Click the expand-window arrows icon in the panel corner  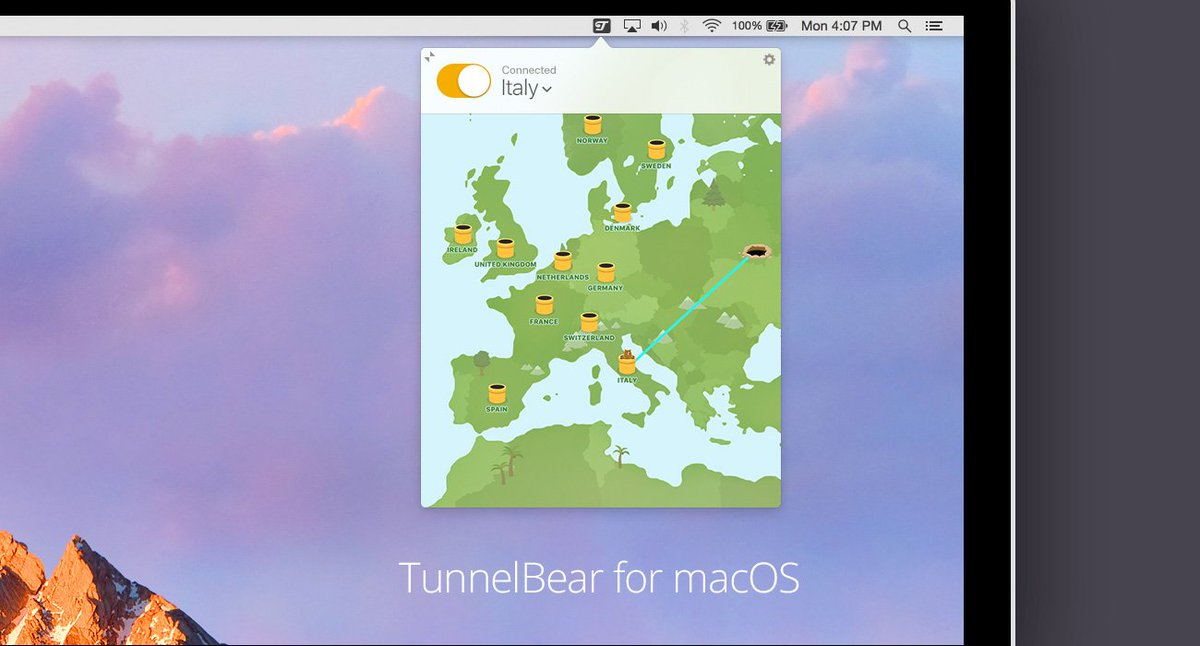click(x=429, y=56)
